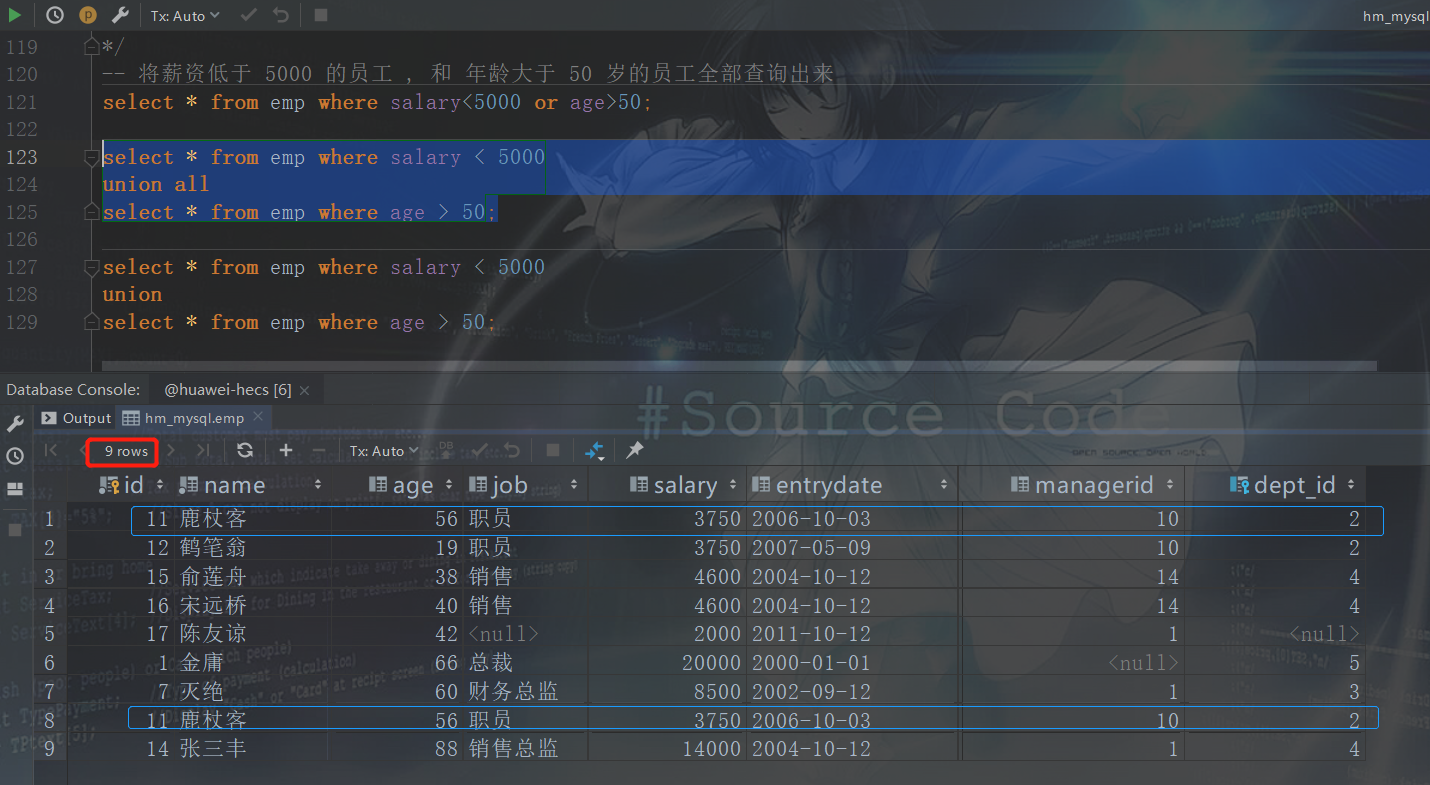Screen dimensions: 1430x785
Task: Click the Stop square in the results toolbar
Action: tap(552, 451)
